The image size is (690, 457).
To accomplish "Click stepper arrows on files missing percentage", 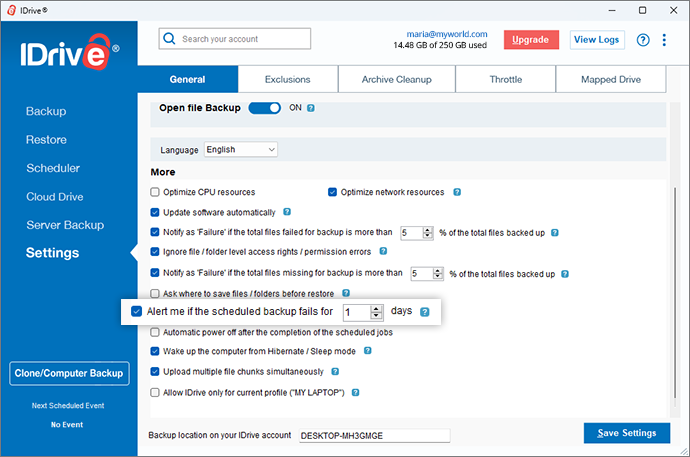I will point(438,274).
